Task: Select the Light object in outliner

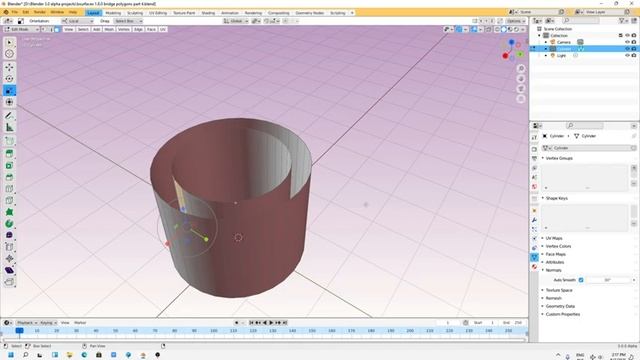Action: (562, 56)
